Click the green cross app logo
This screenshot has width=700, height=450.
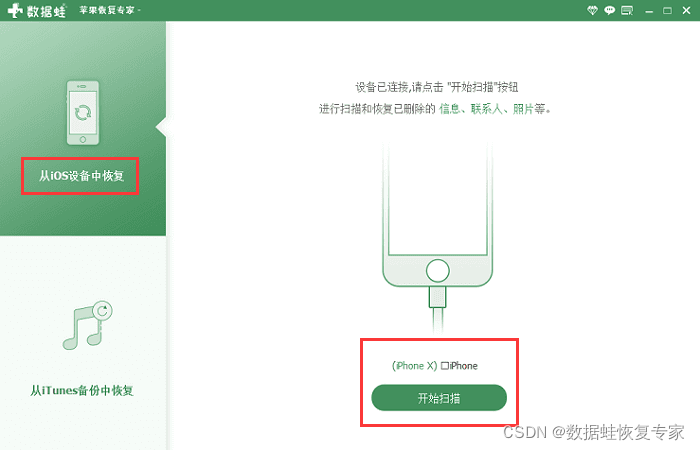[x=15, y=10]
